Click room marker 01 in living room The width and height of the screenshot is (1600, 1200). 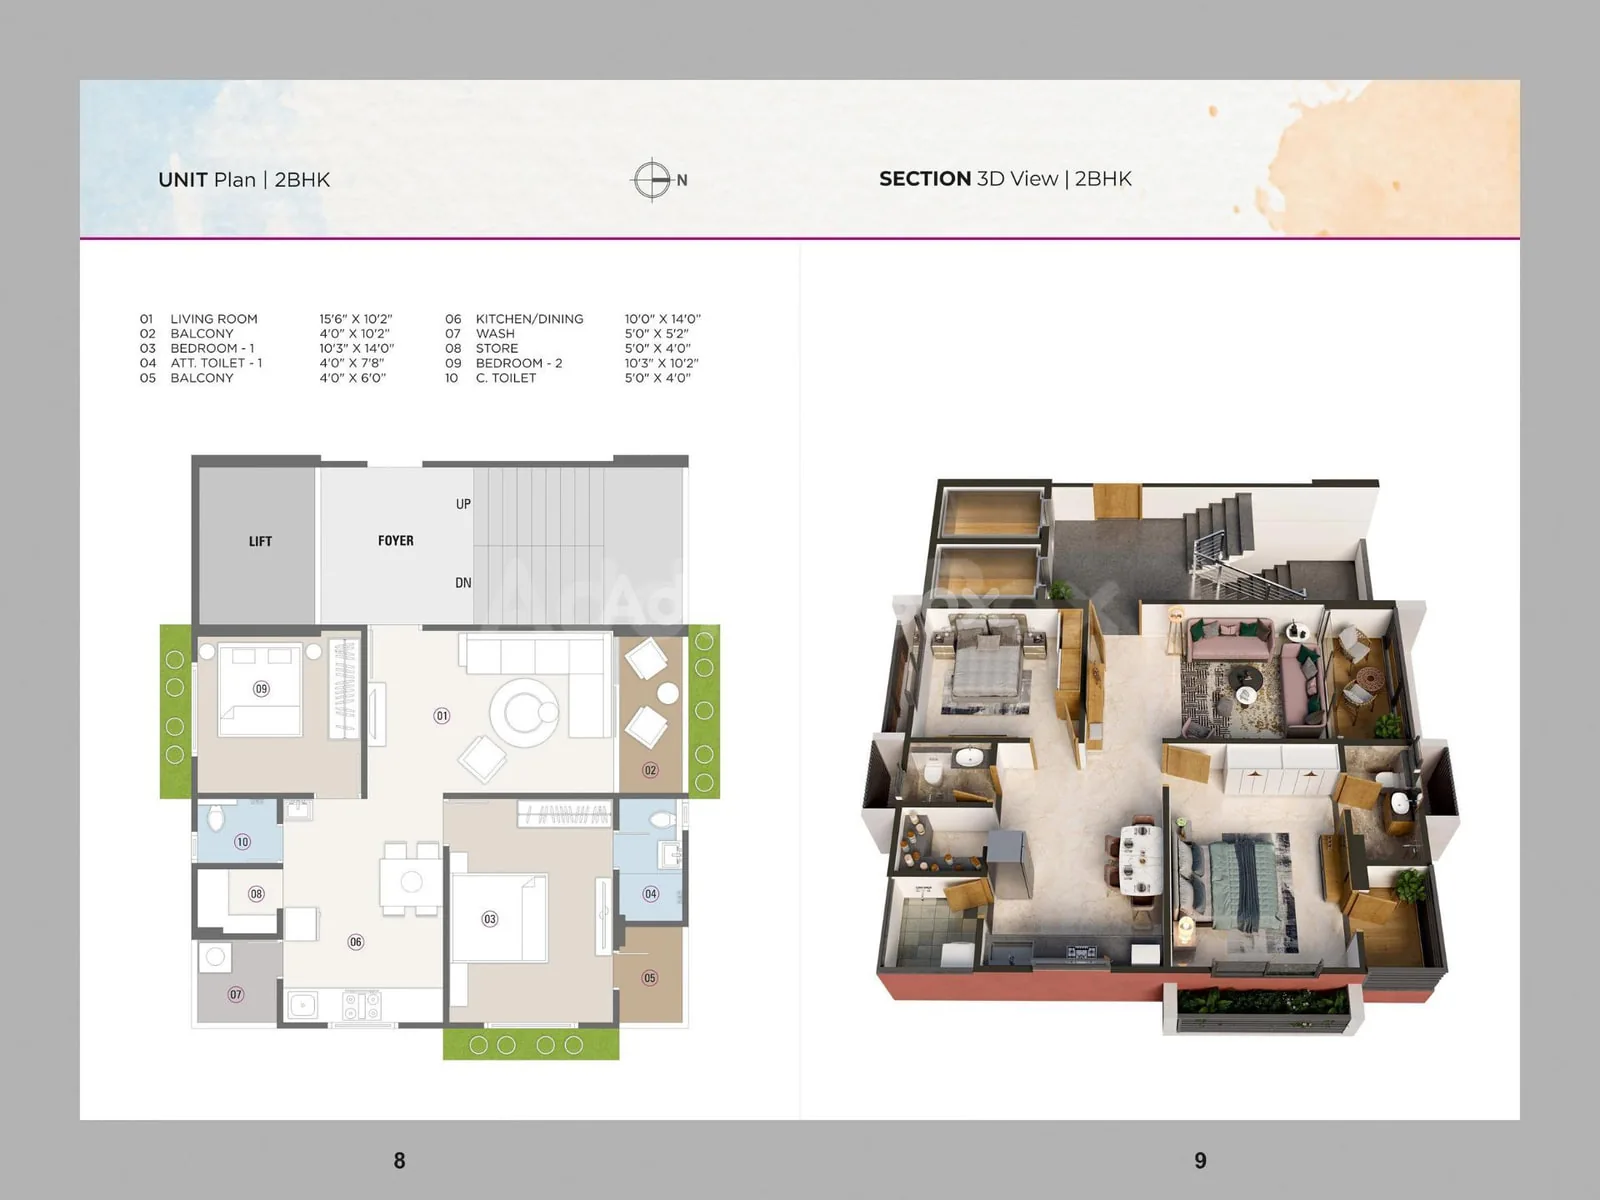(x=442, y=716)
